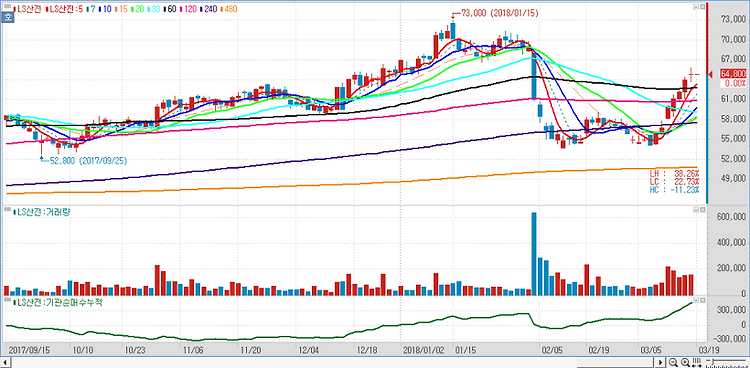Click the 73,000 (2018/01/15) high annotation

pos(499,14)
